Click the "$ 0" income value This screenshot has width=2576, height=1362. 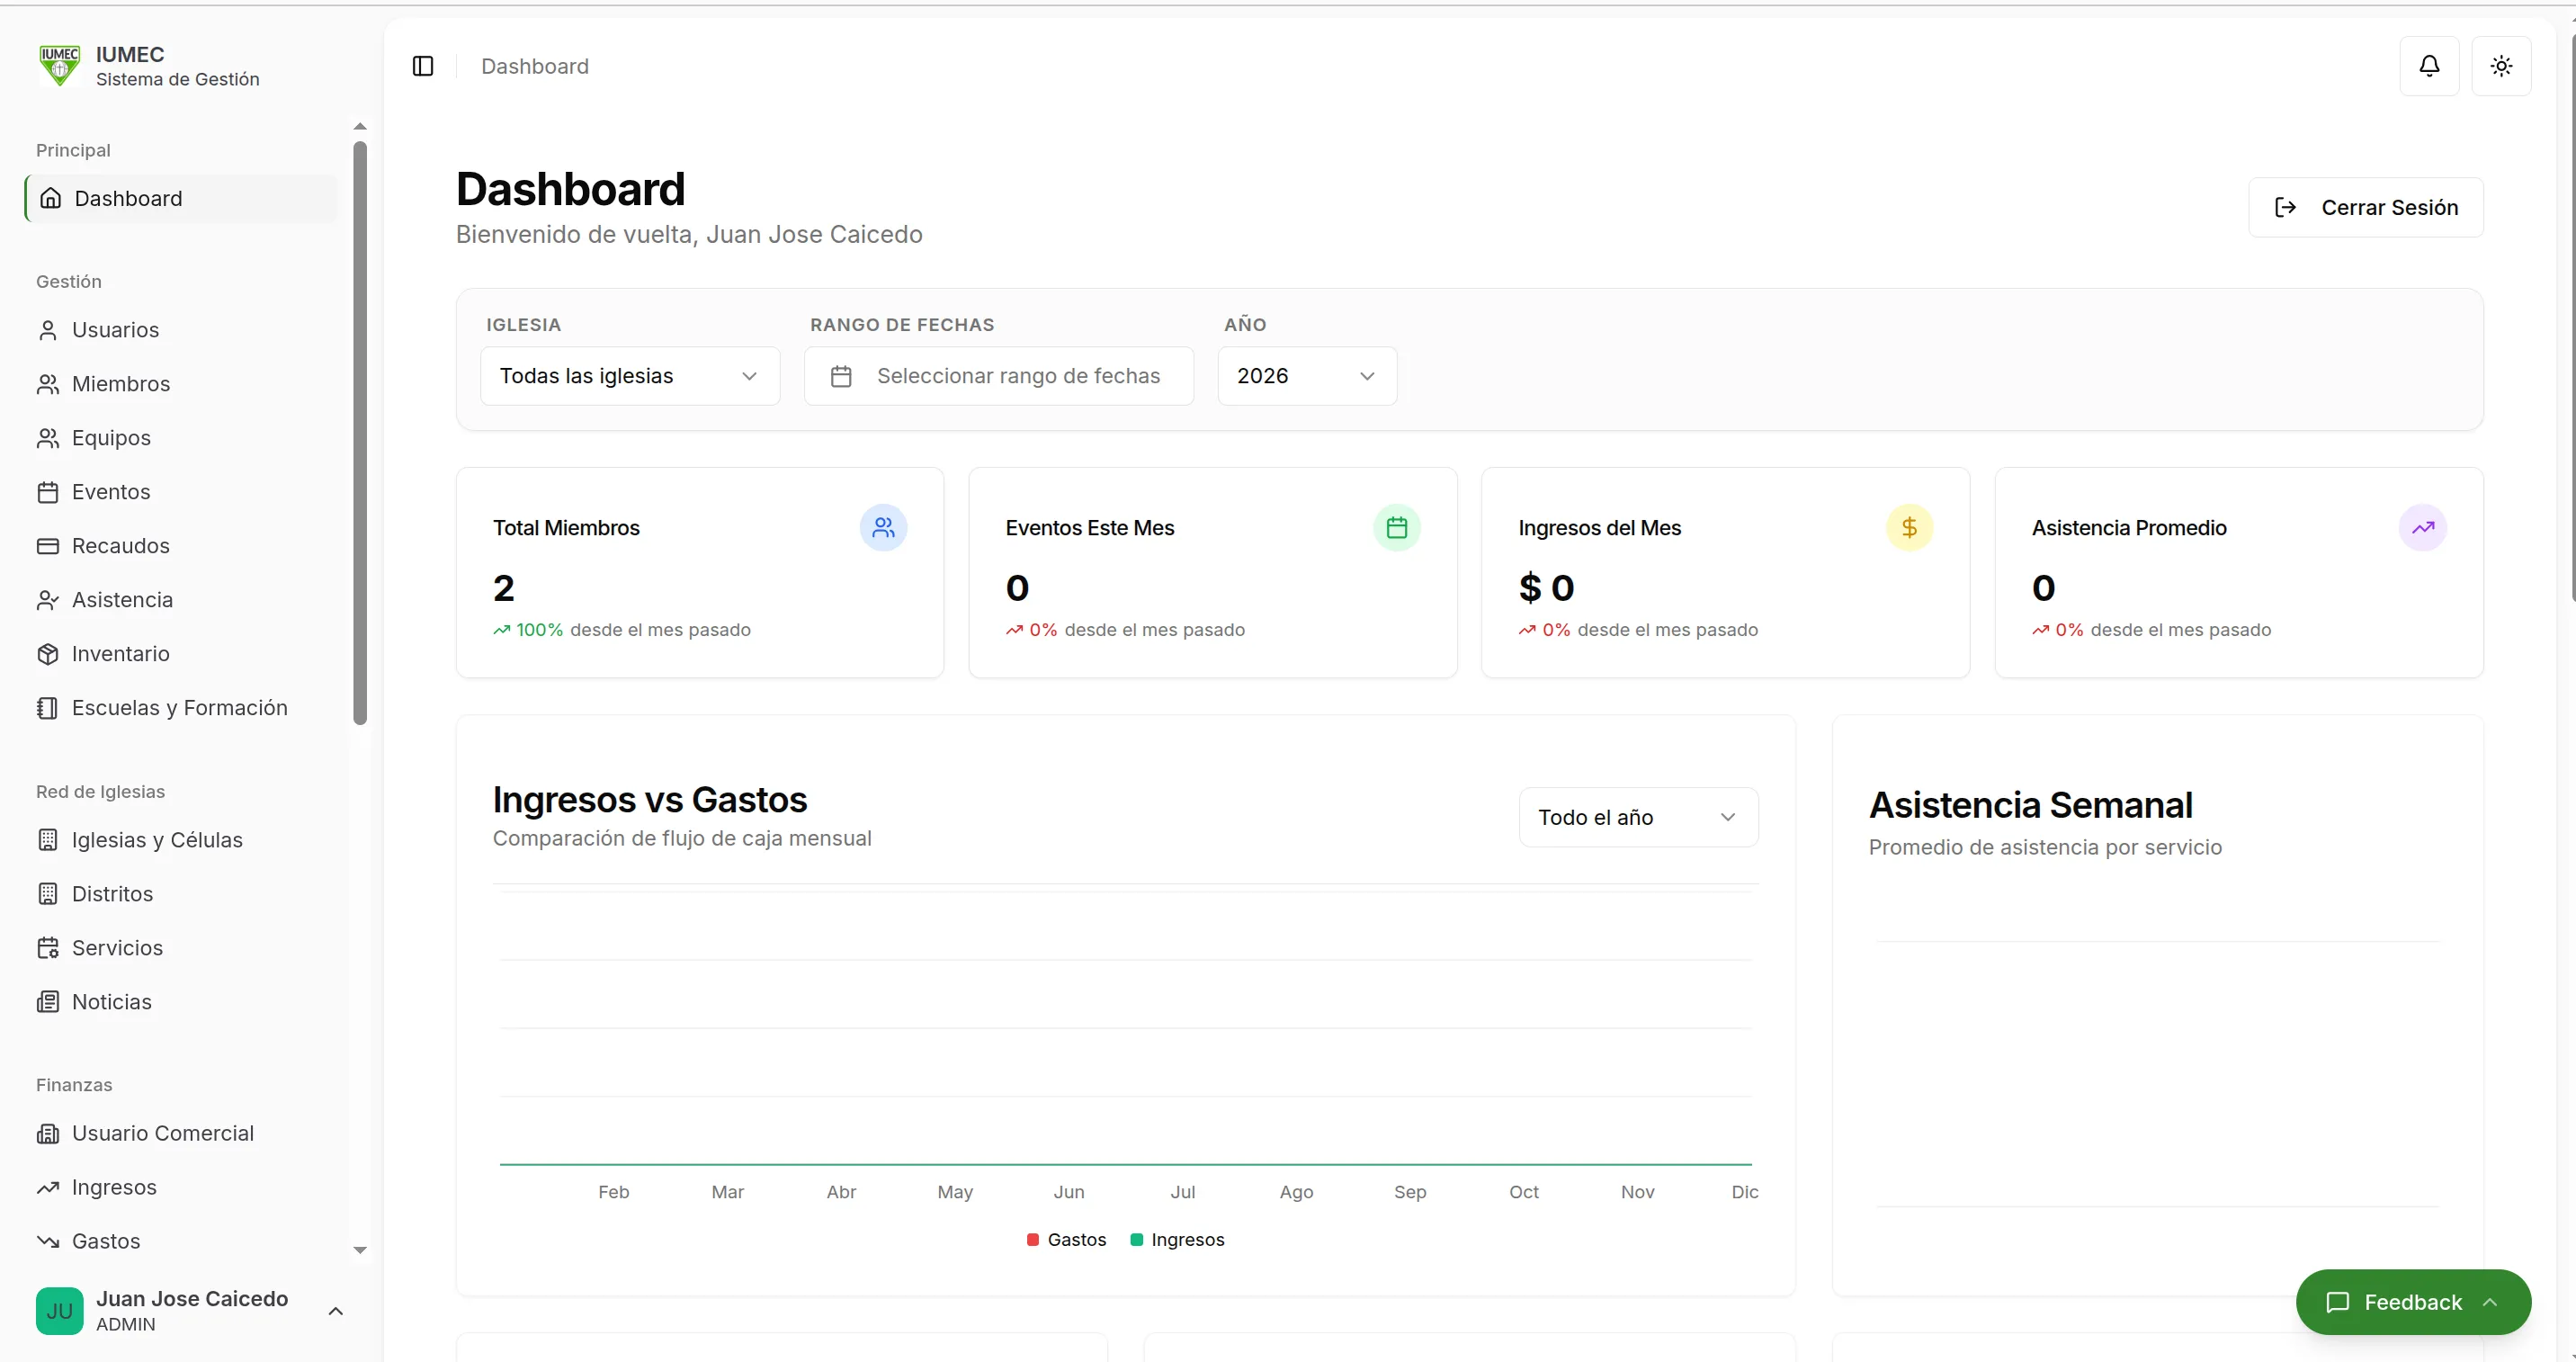coord(1546,588)
